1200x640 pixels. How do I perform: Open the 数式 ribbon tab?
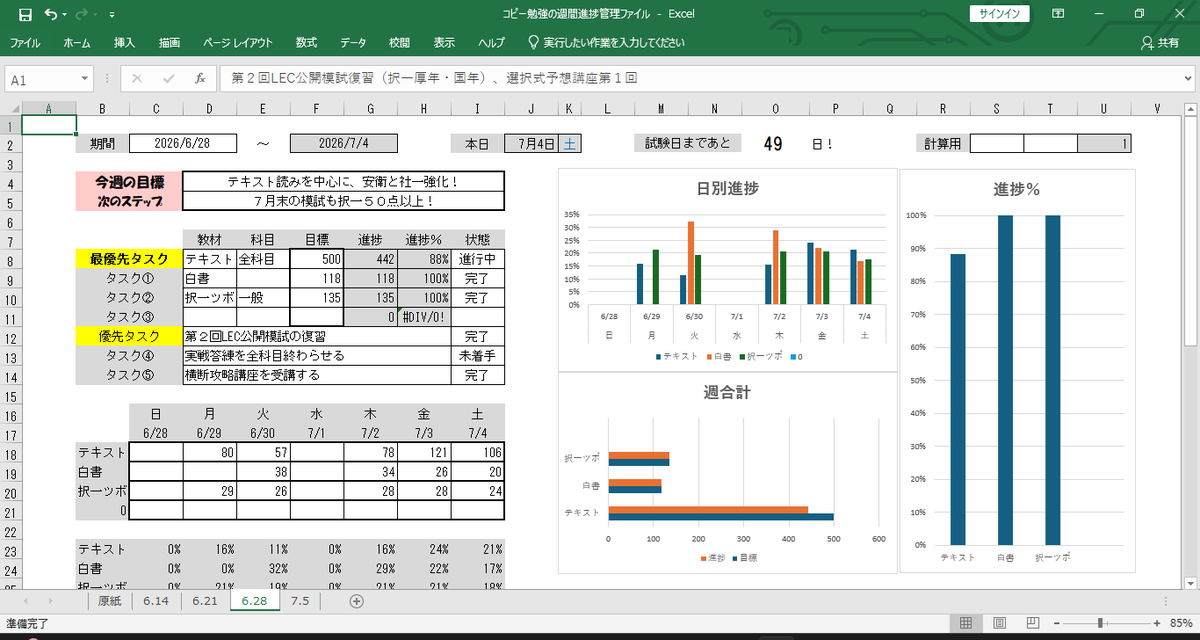coord(306,43)
